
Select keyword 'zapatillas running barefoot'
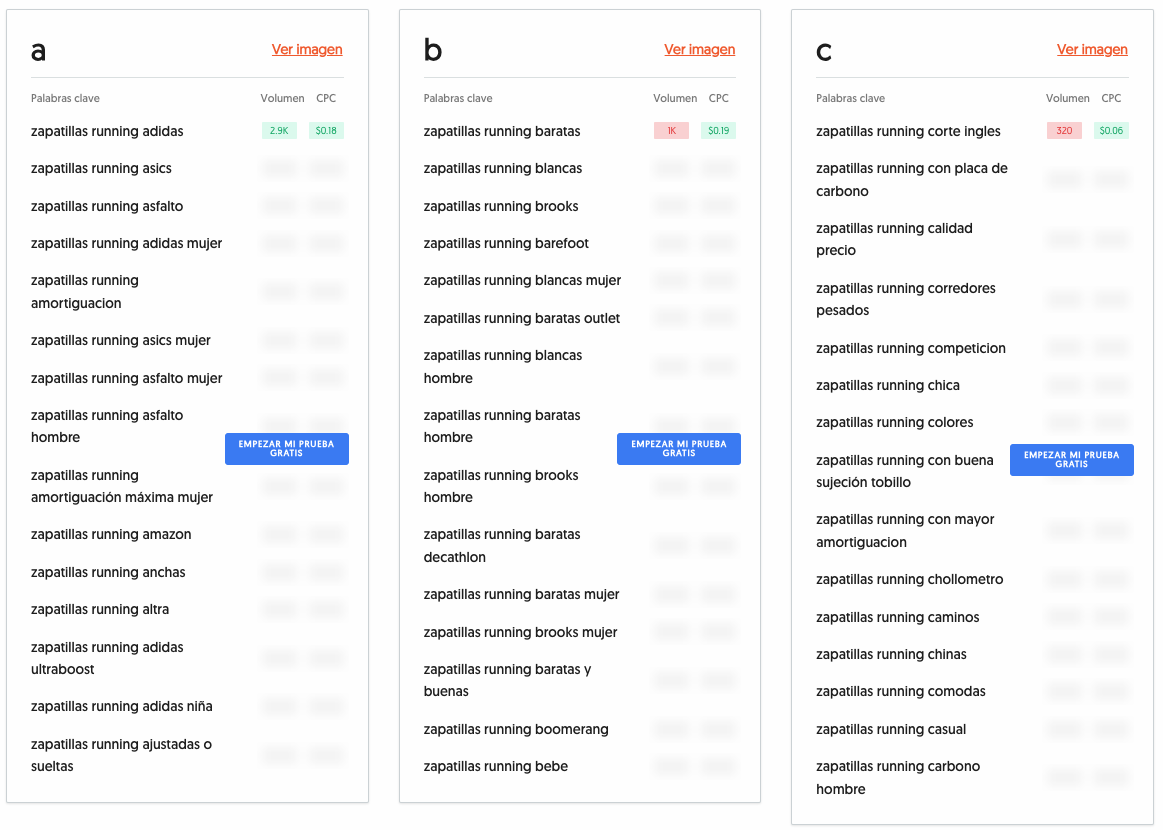tap(506, 243)
